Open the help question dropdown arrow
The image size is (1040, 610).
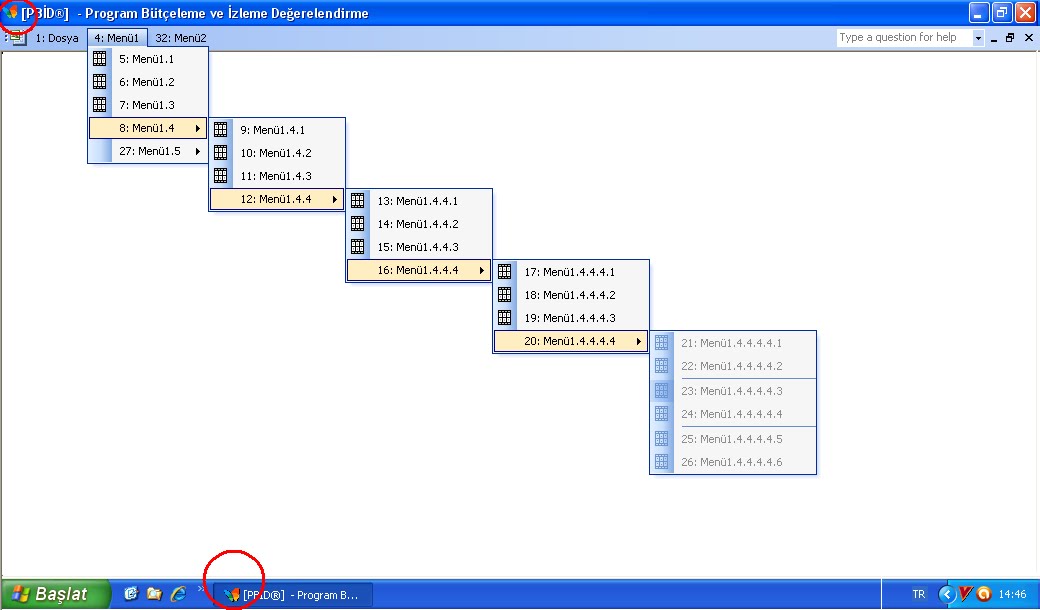978,38
